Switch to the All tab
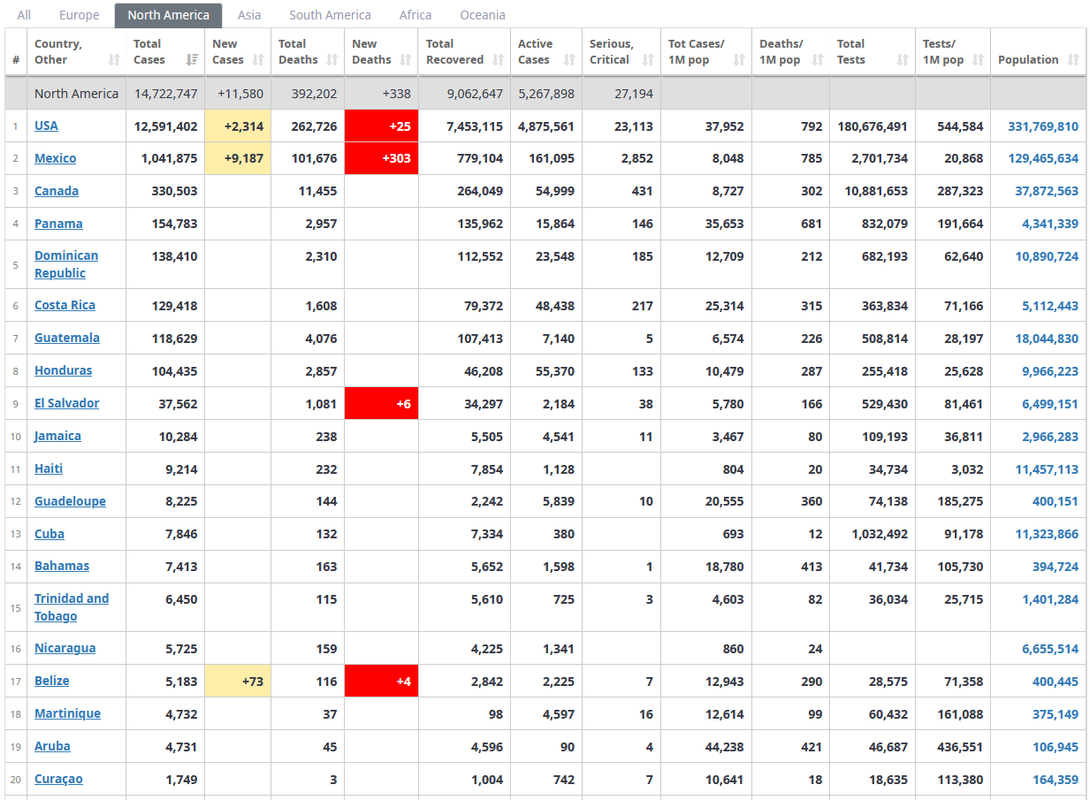 point(24,15)
